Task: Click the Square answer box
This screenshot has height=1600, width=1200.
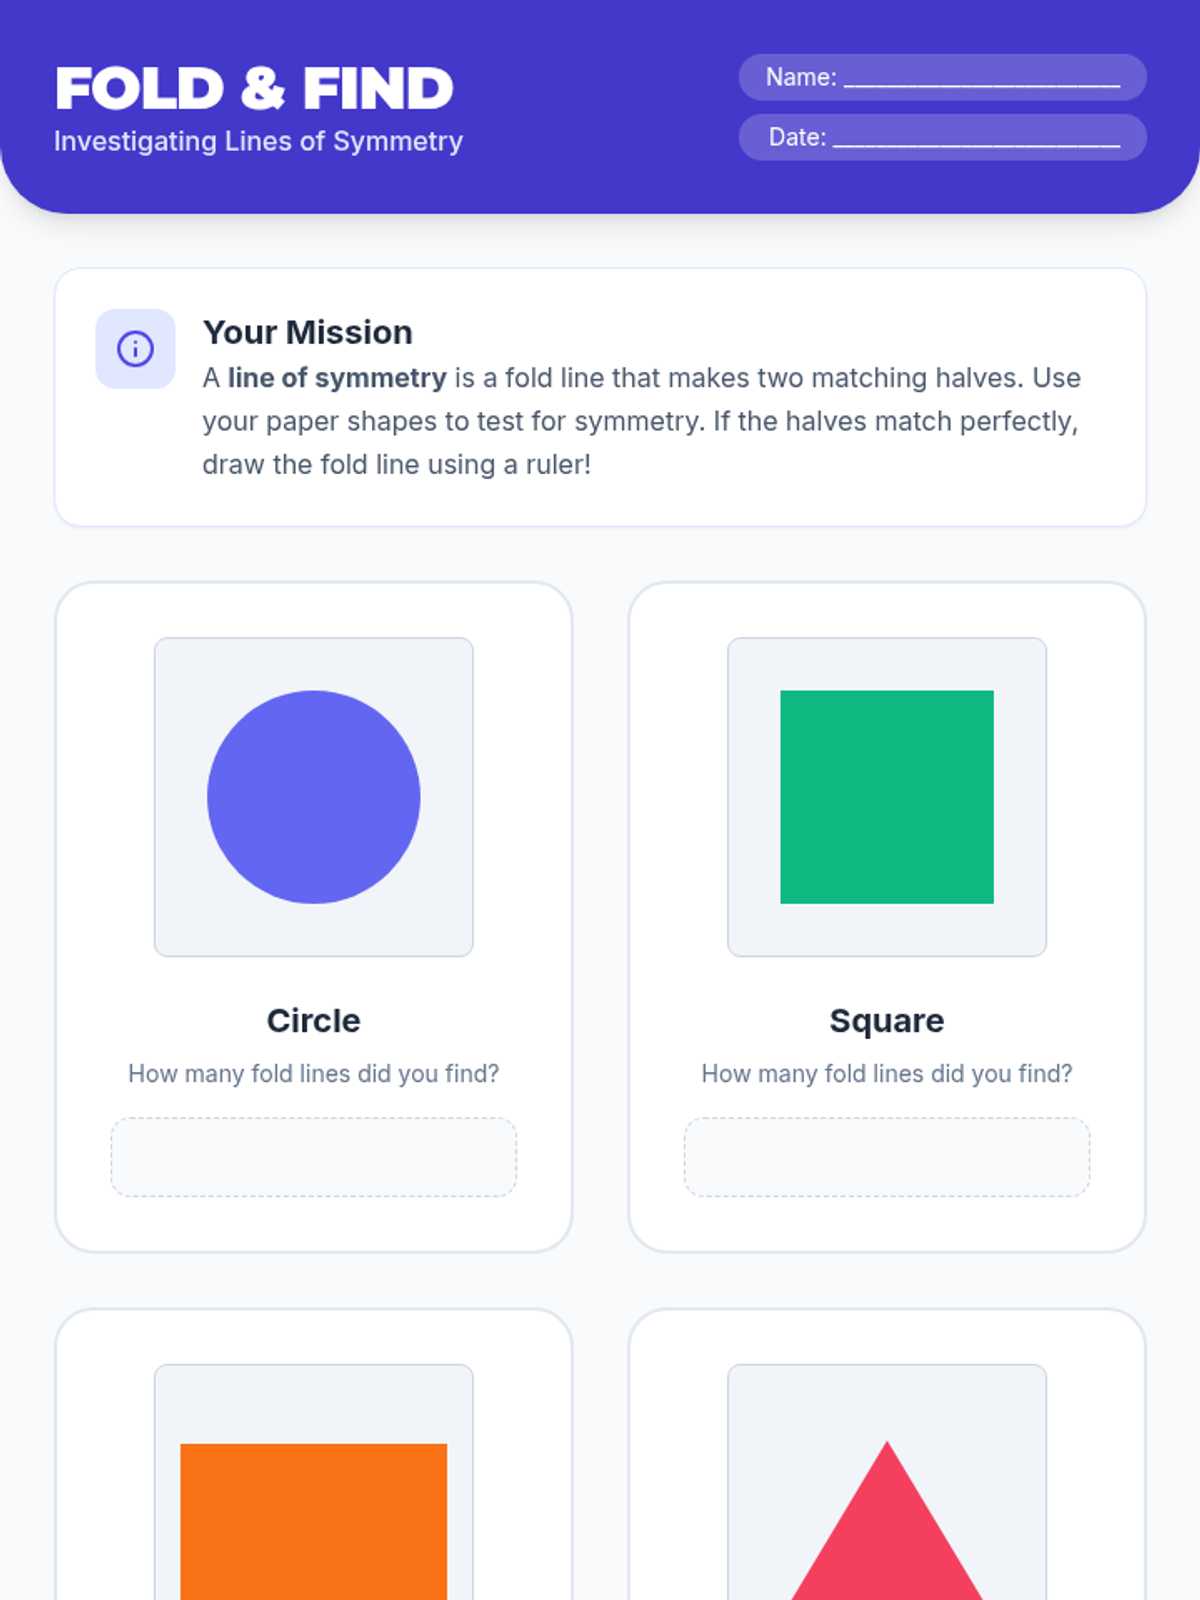Action: click(x=887, y=1157)
